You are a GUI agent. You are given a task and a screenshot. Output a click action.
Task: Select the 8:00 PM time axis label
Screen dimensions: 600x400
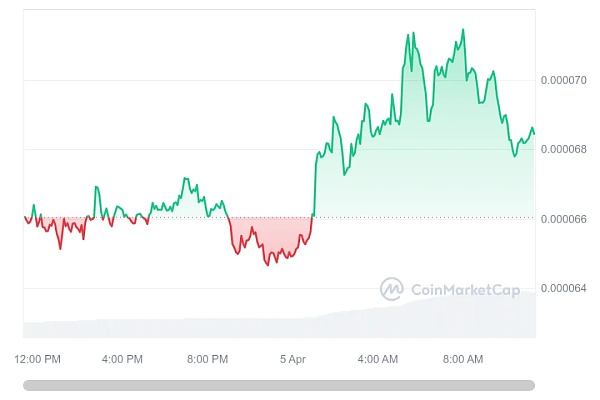[207, 358]
